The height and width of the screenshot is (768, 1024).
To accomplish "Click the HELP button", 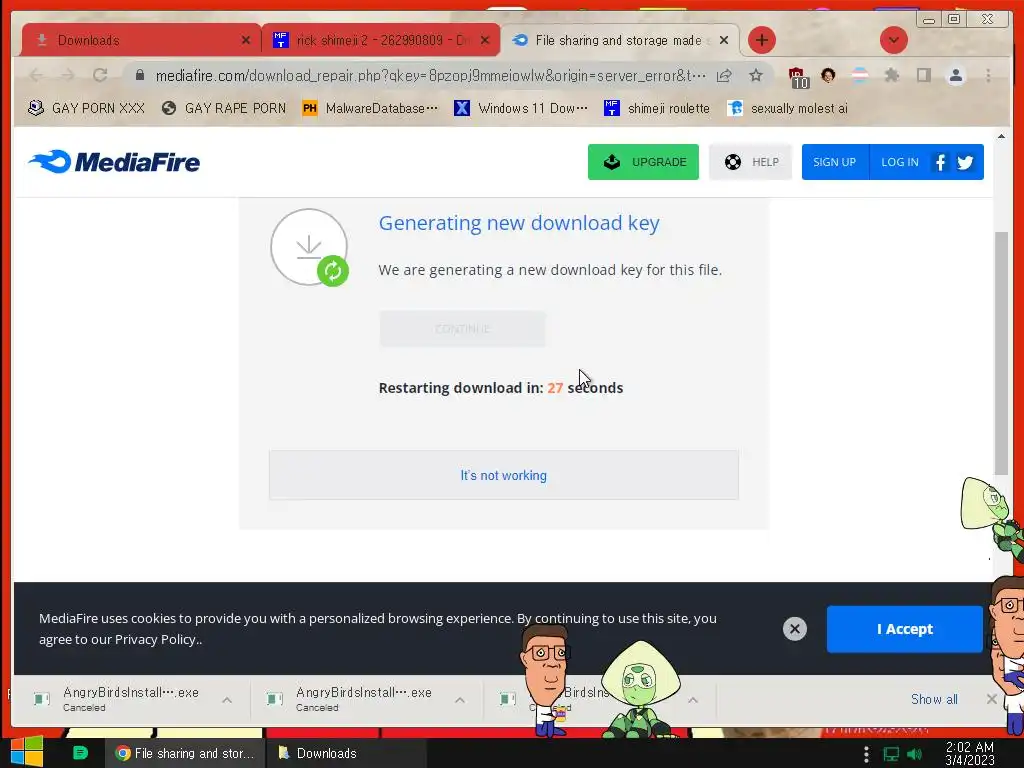I will coord(750,162).
